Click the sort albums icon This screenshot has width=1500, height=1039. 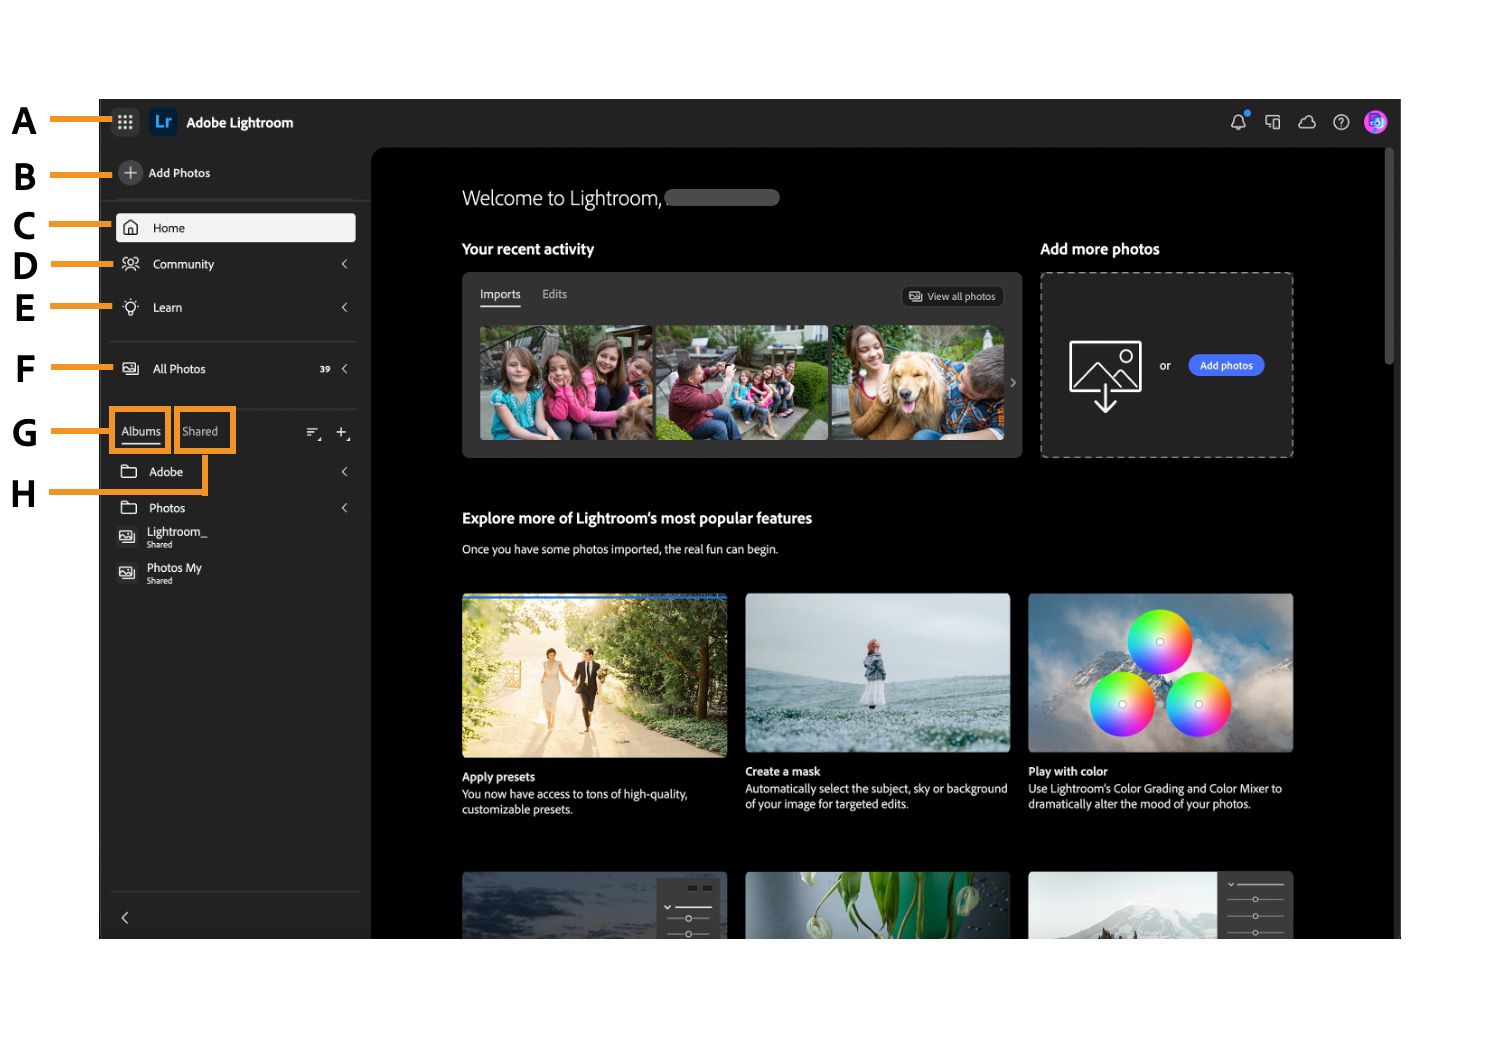coord(310,433)
